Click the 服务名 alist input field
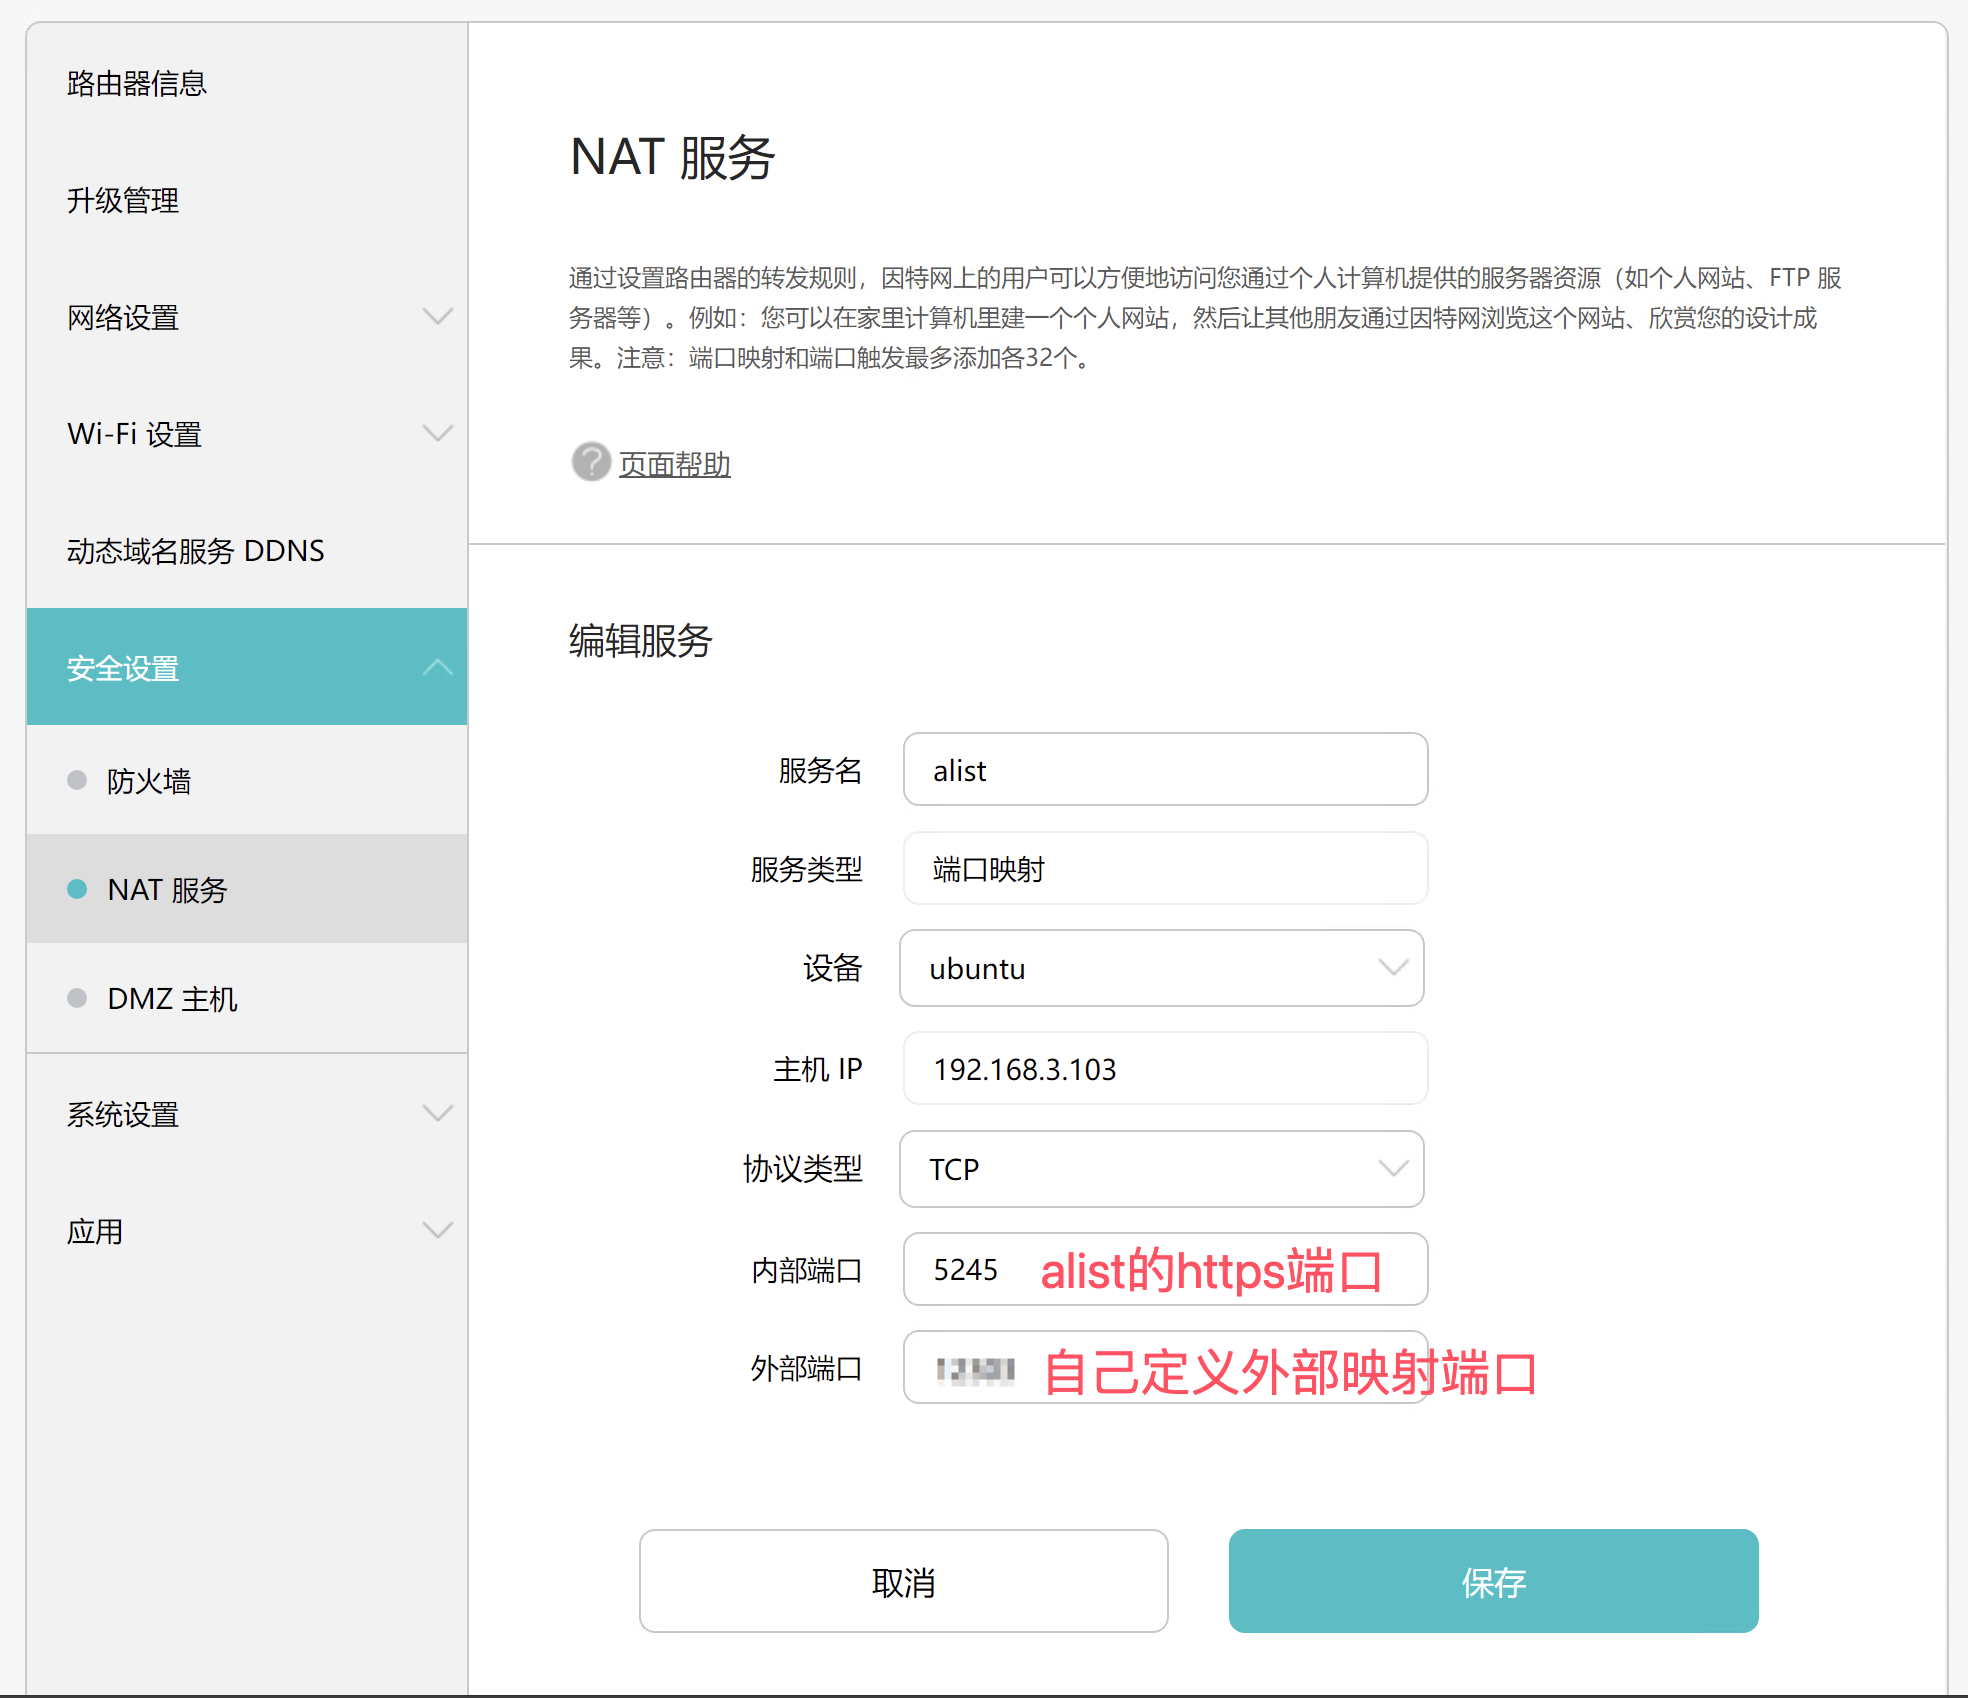Screen dimensions: 1968x1698 [x=1165, y=770]
